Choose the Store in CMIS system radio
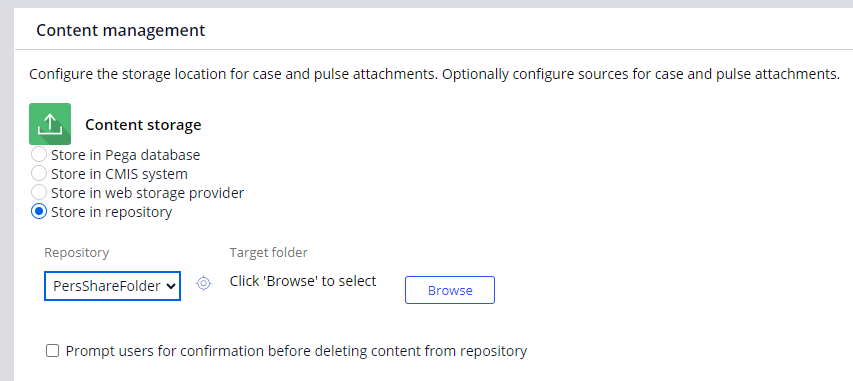853x381 pixels. point(39,174)
